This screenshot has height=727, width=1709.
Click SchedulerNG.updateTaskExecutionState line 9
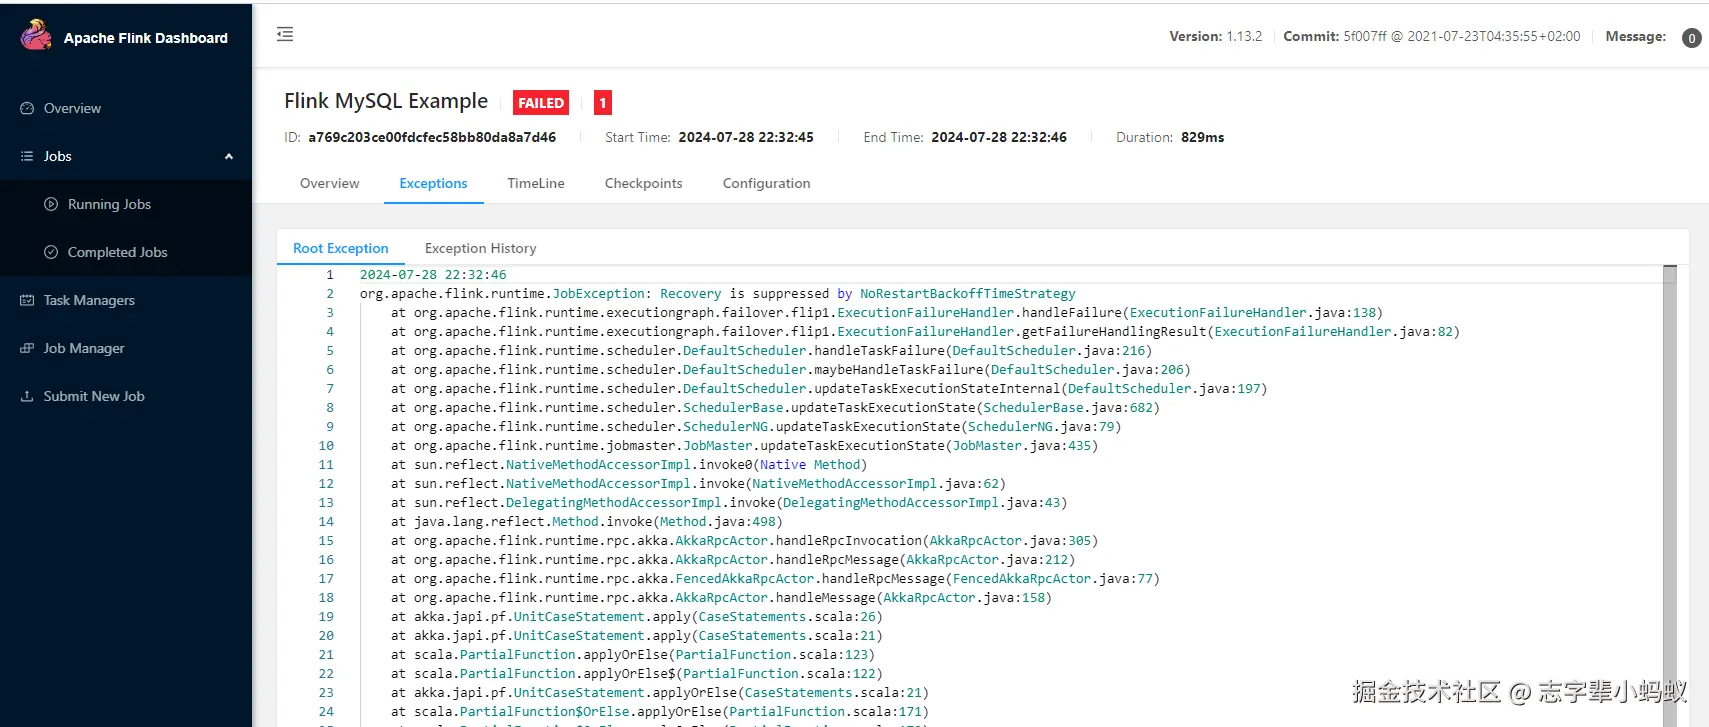click(756, 426)
